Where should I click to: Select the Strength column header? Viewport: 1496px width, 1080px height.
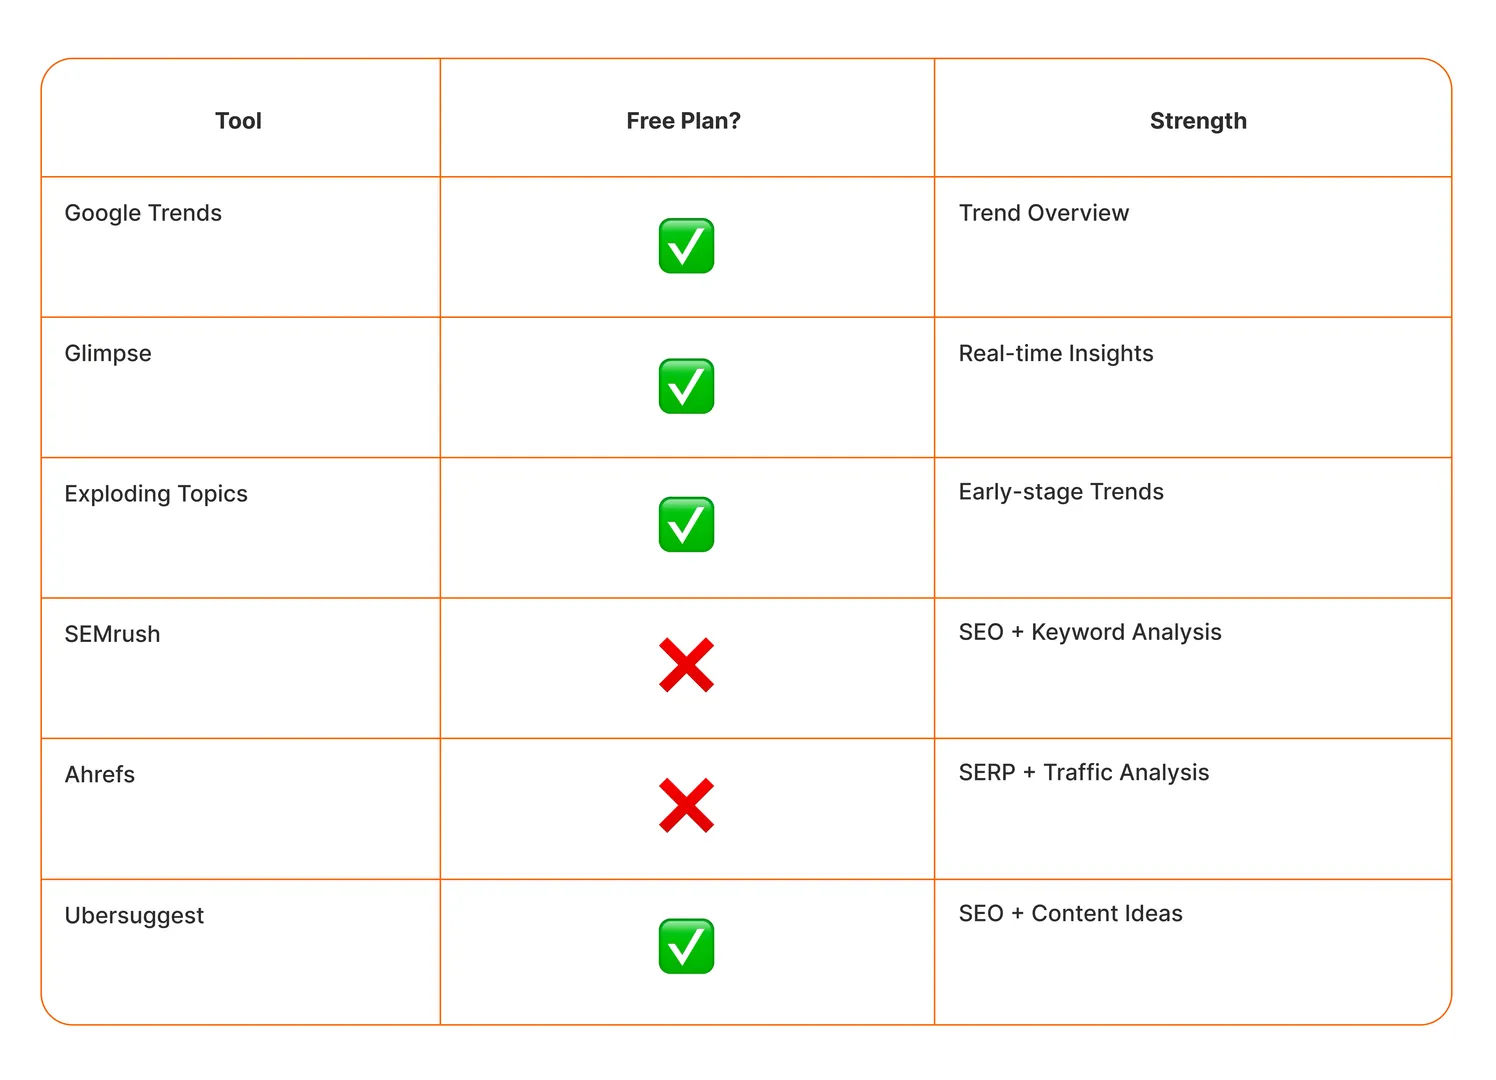coord(1198,121)
